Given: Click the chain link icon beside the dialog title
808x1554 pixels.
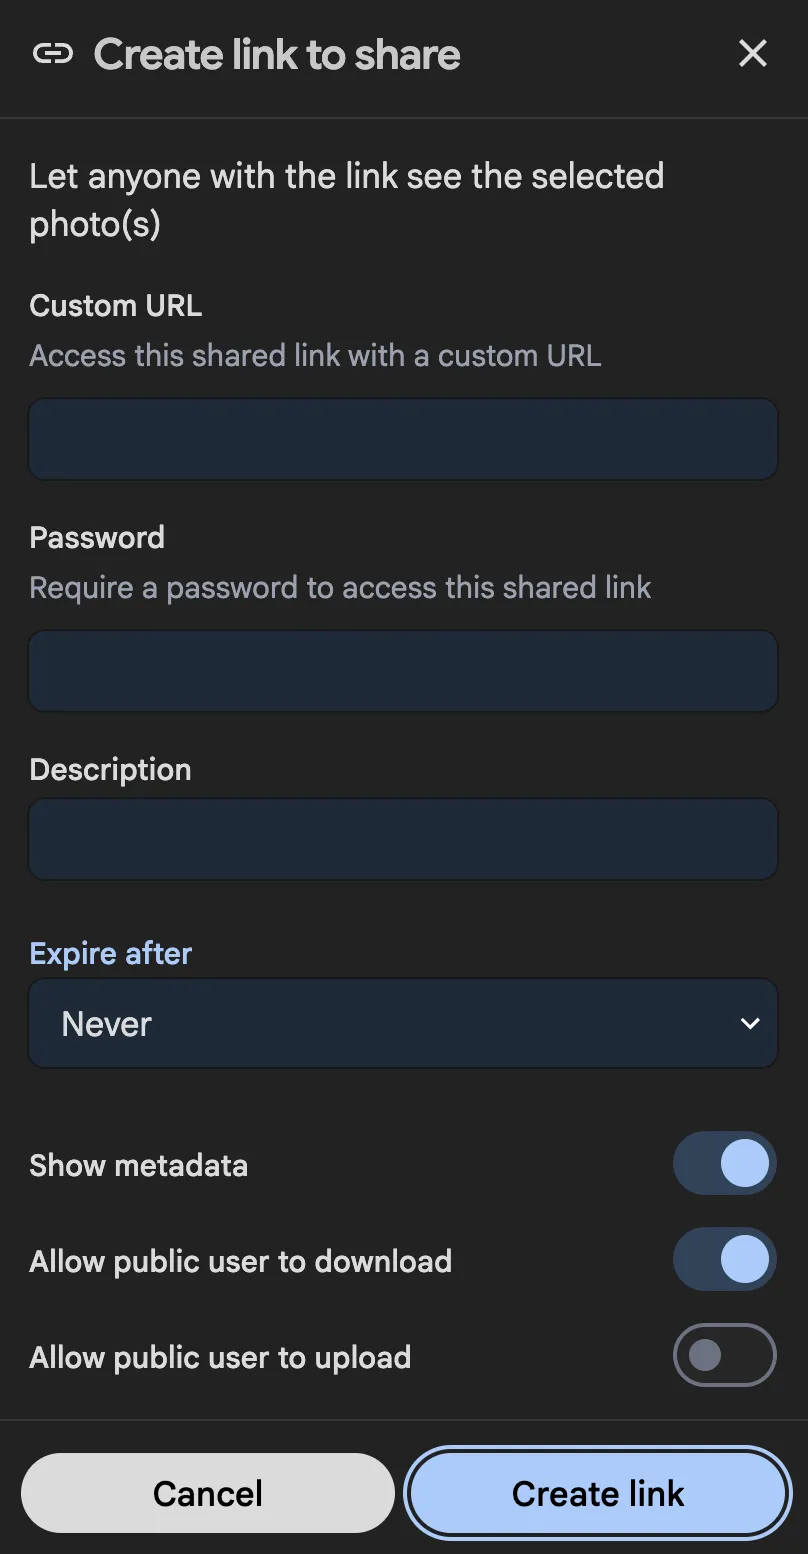Looking at the screenshot, I should (x=55, y=54).
